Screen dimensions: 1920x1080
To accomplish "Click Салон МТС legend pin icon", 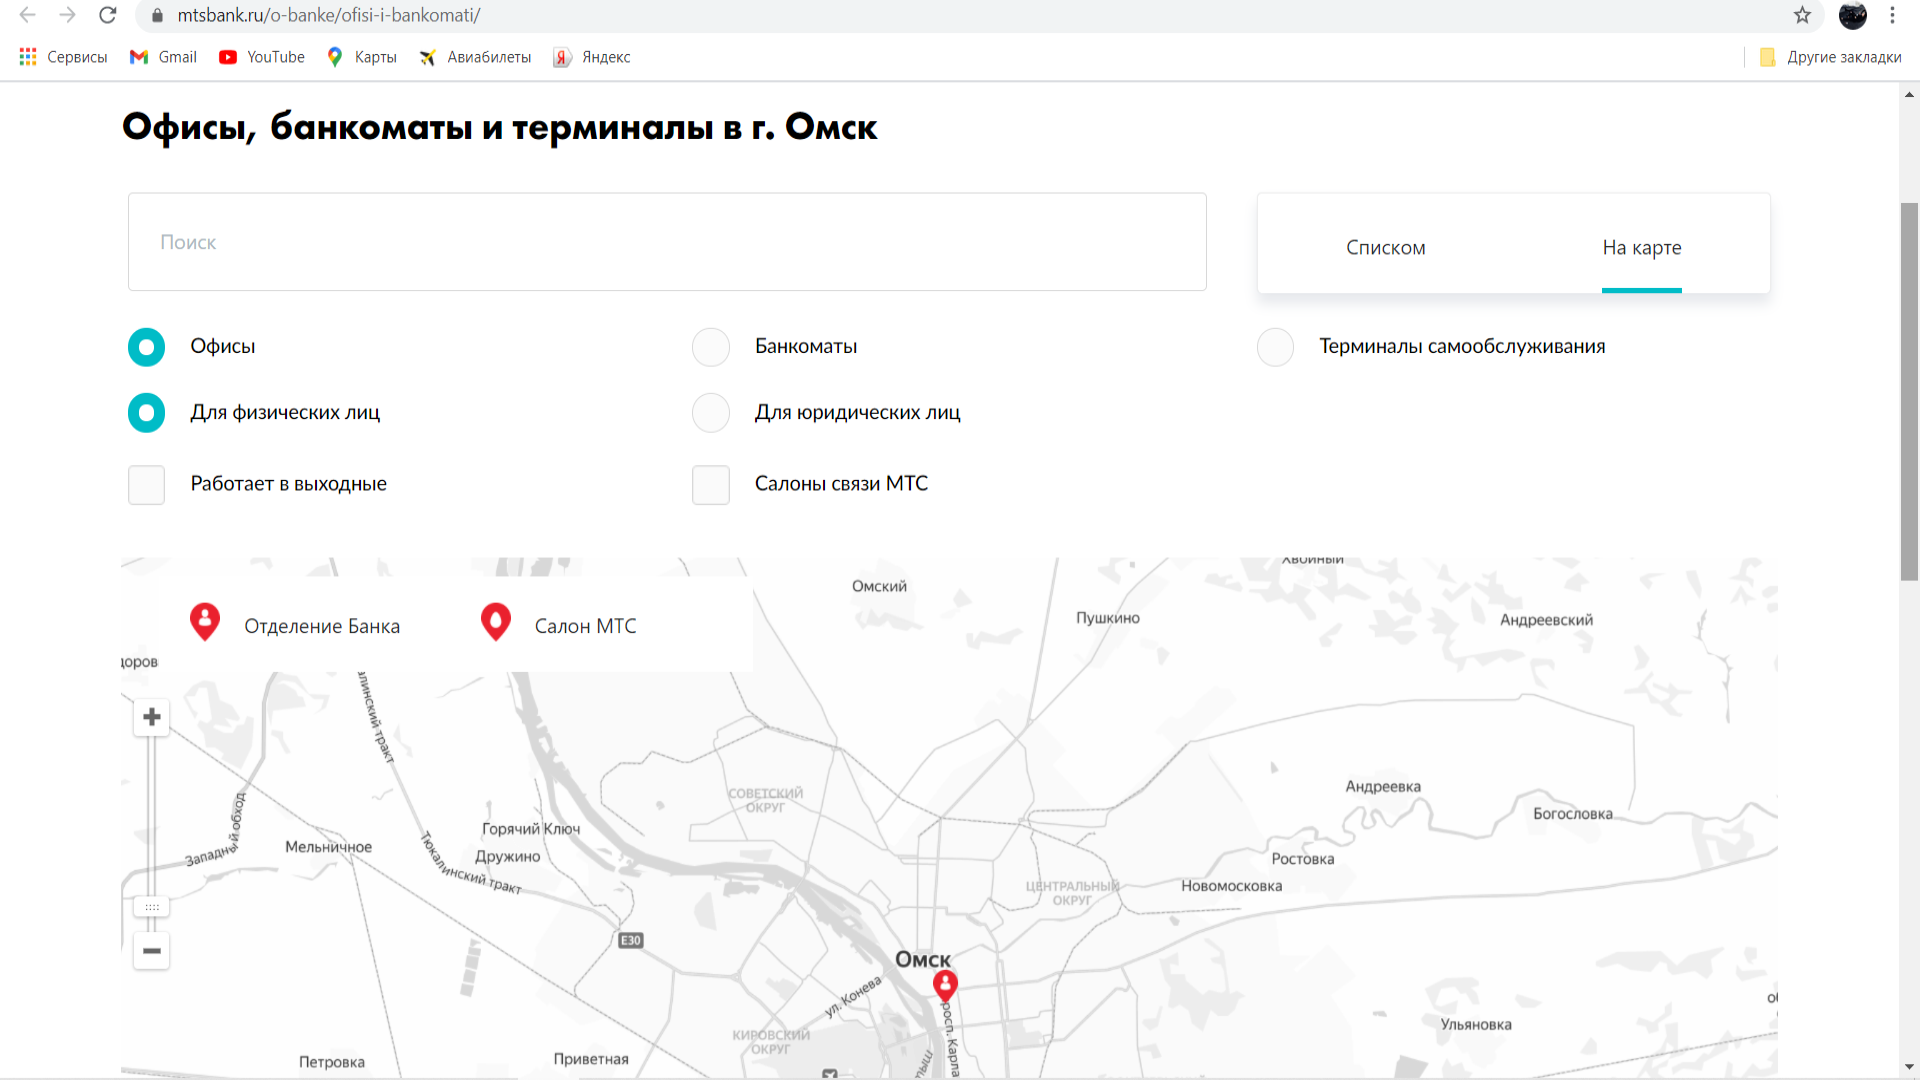I will point(496,622).
